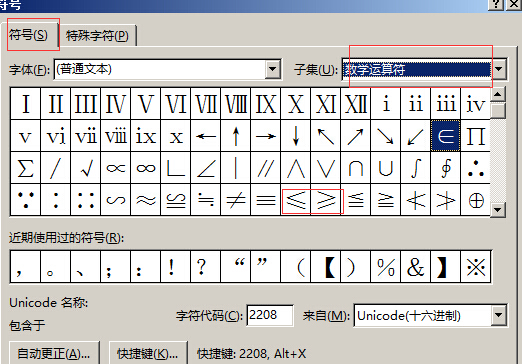Select the therefore ∴ symbol
522x364 pixels.
click(476, 168)
